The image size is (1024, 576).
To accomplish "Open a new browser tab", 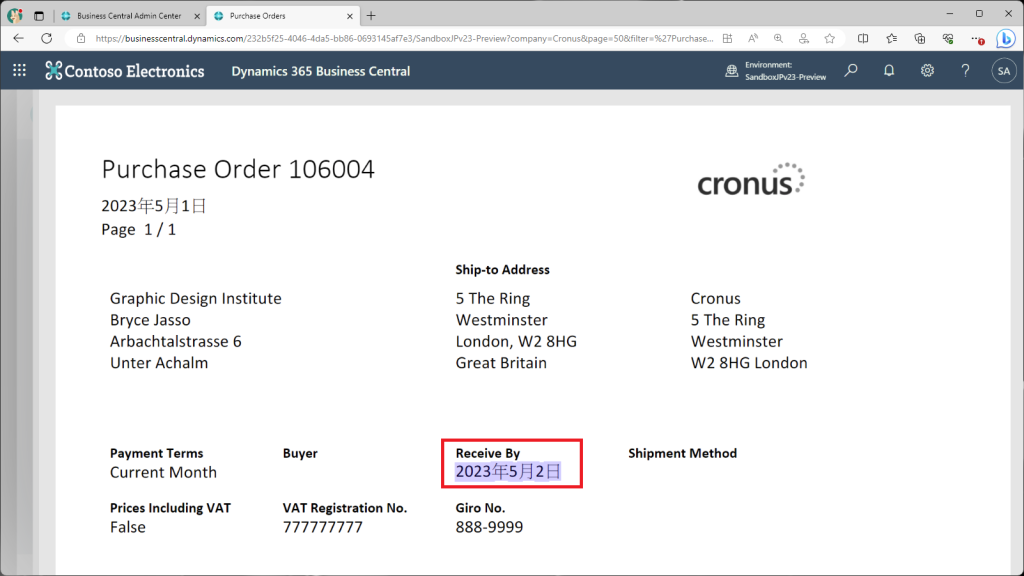I will click(x=371, y=16).
